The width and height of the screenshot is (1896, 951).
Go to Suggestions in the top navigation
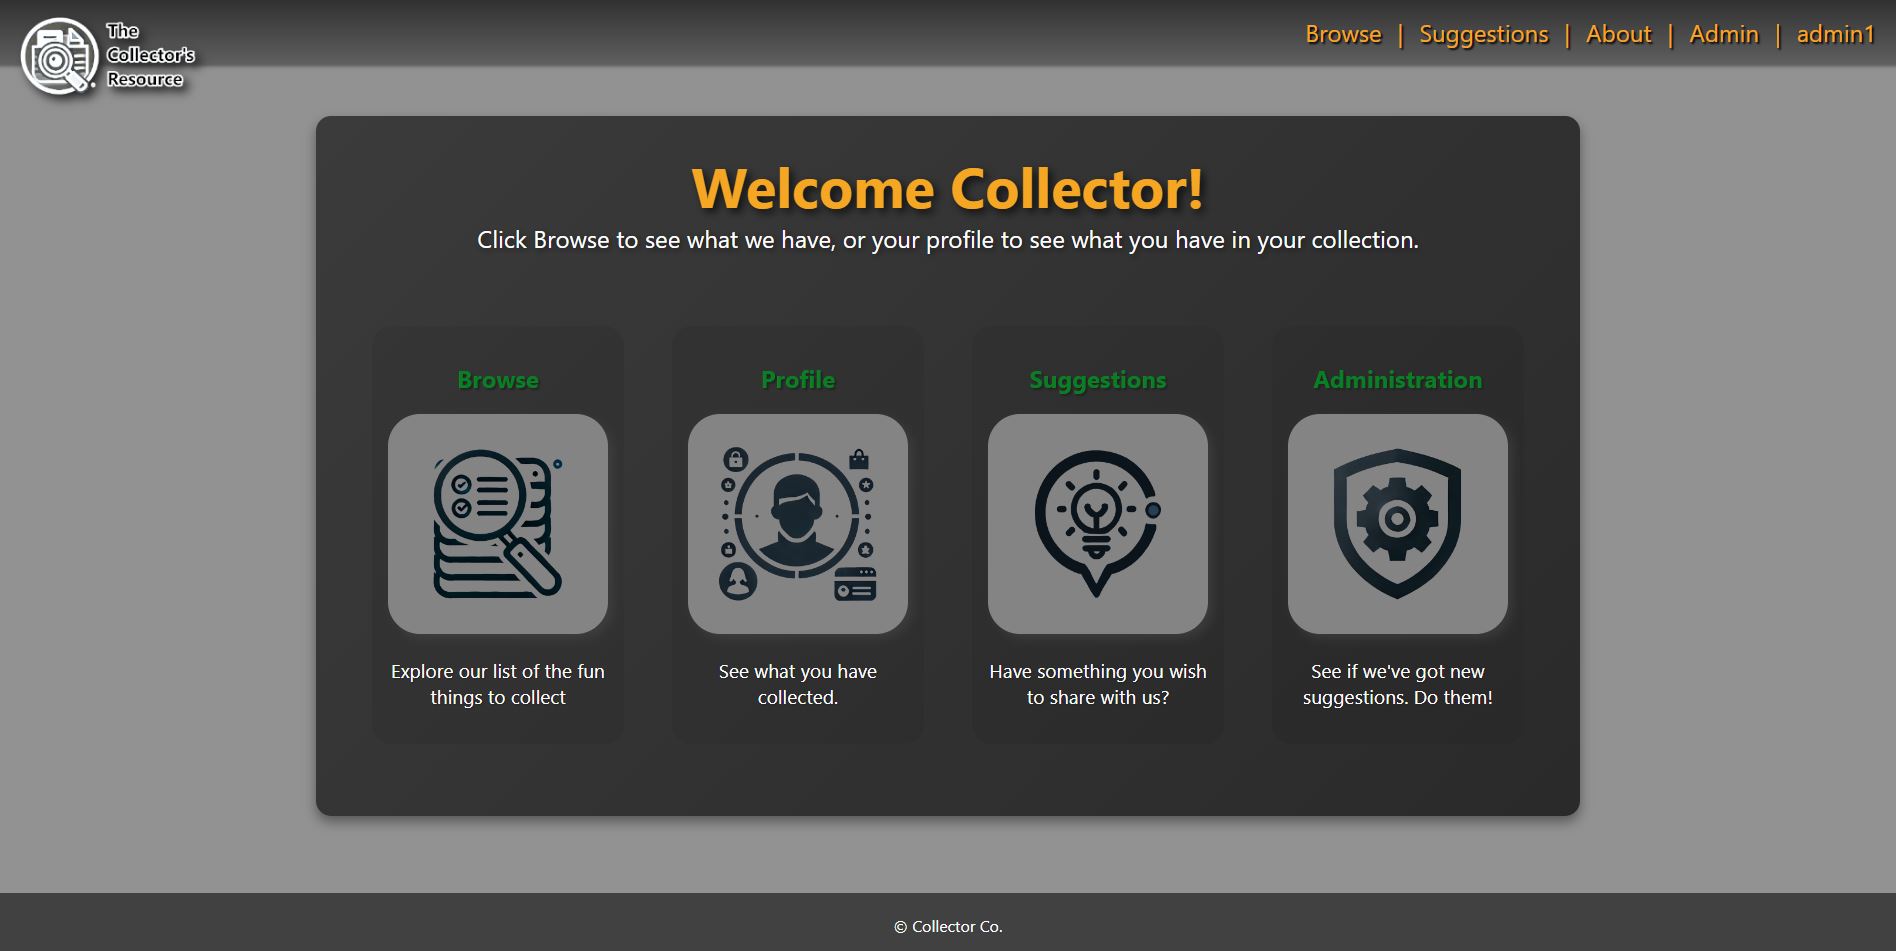point(1483,34)
